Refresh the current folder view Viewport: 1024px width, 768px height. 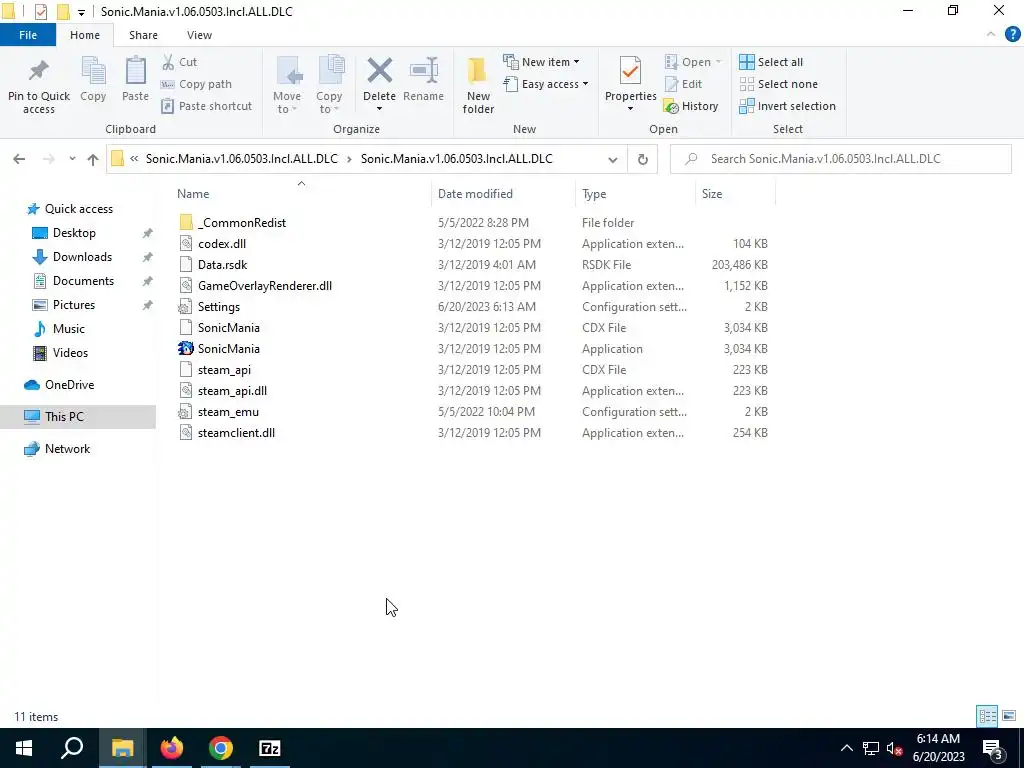point(643,159)
